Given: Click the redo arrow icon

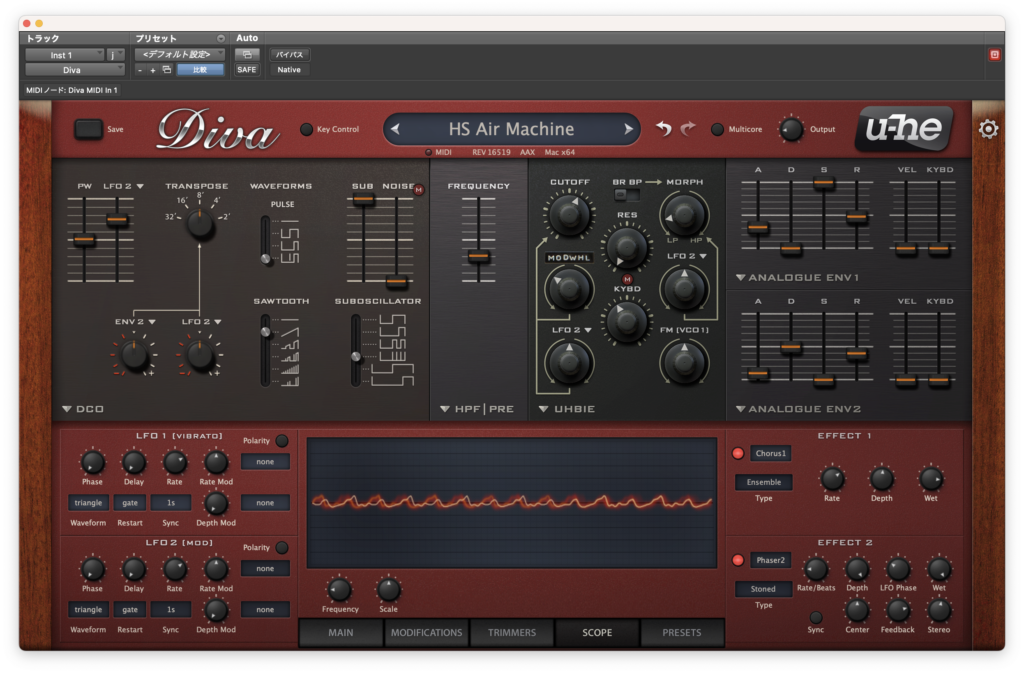Looking at the screenshot, I should pyautogui.click(x=688, y=129).
